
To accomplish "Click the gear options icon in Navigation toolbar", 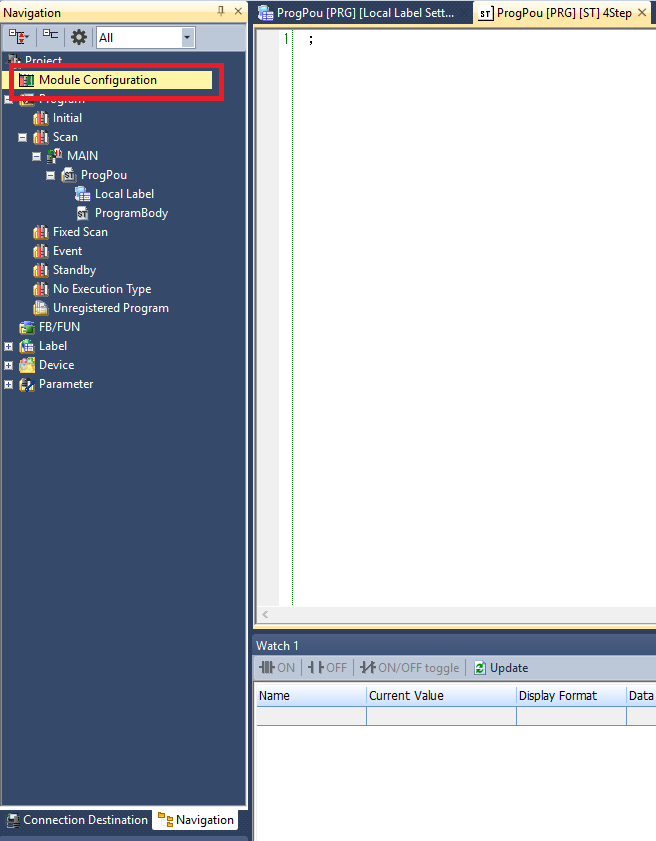I will (x=79, y=37).
